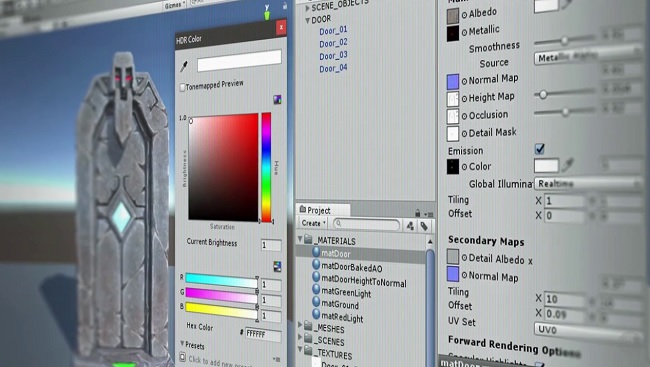Viewport: 650px width, 367px height.
Task: Lock the Project panel with the padlock
Action: (417, 213)
